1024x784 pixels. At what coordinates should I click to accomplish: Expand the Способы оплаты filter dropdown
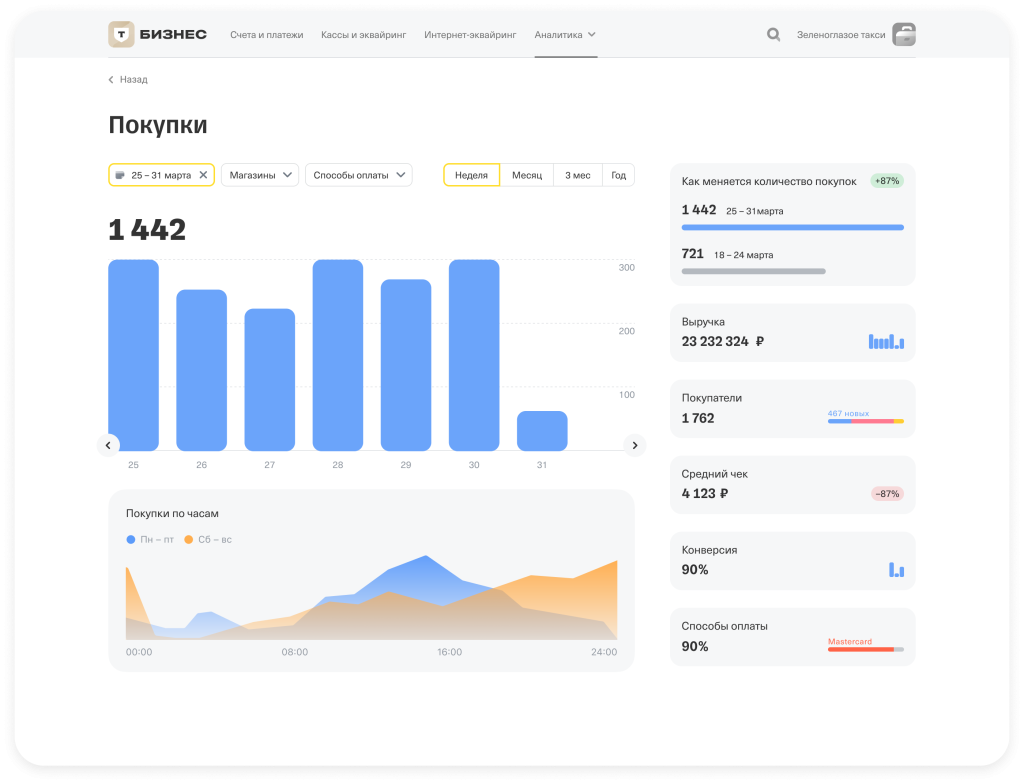(358, 175)
